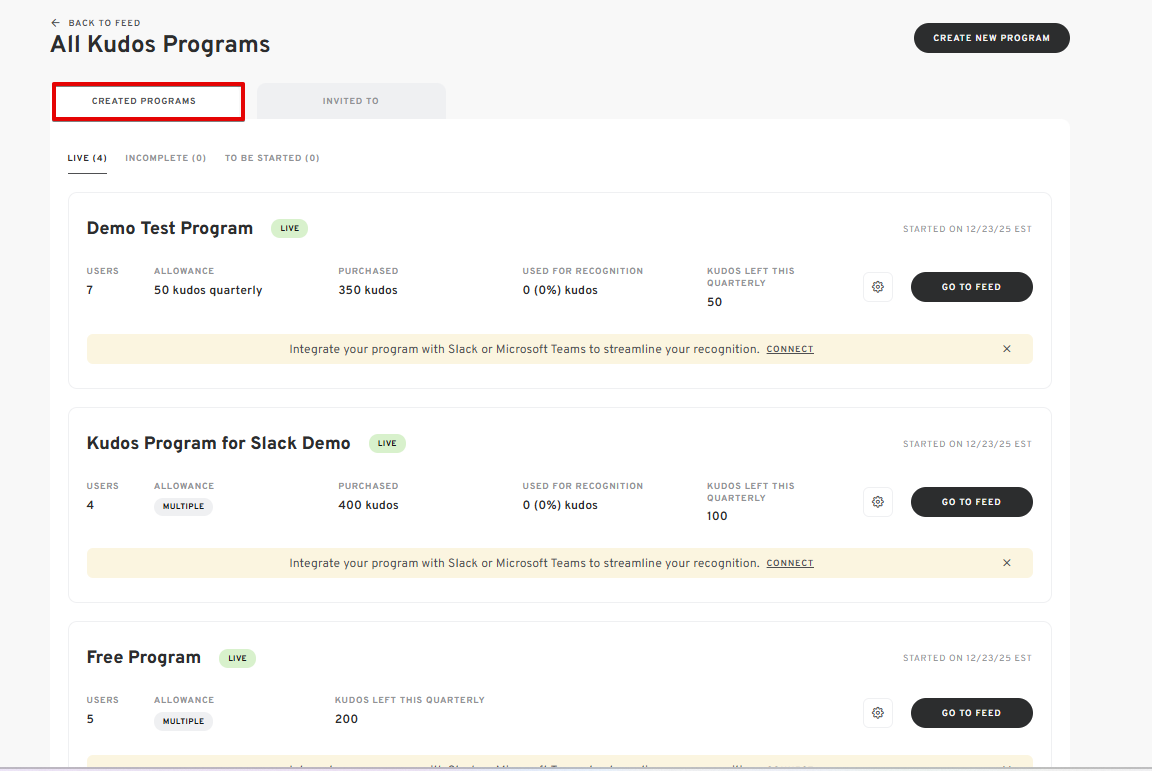Click Connect link in Demo Test Program banner
1152x771 pixels.
tap(790, 350)
